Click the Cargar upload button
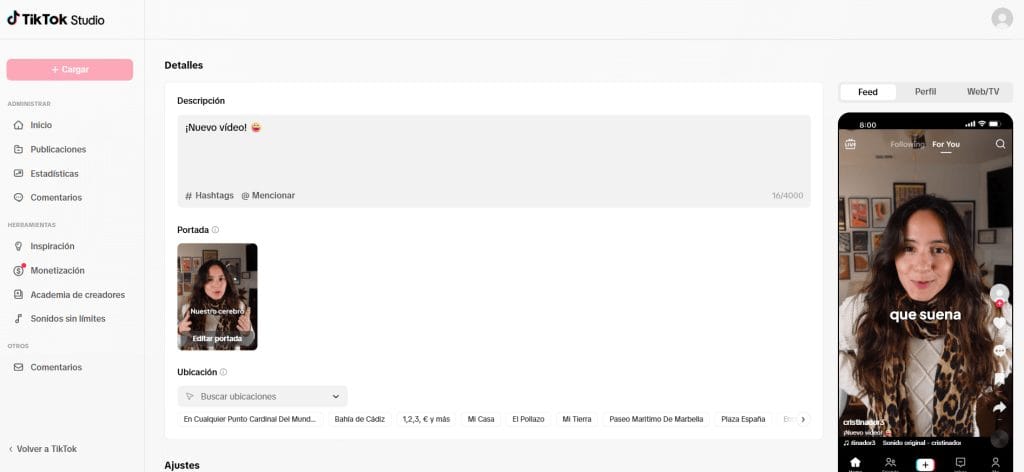 (70, 69)
